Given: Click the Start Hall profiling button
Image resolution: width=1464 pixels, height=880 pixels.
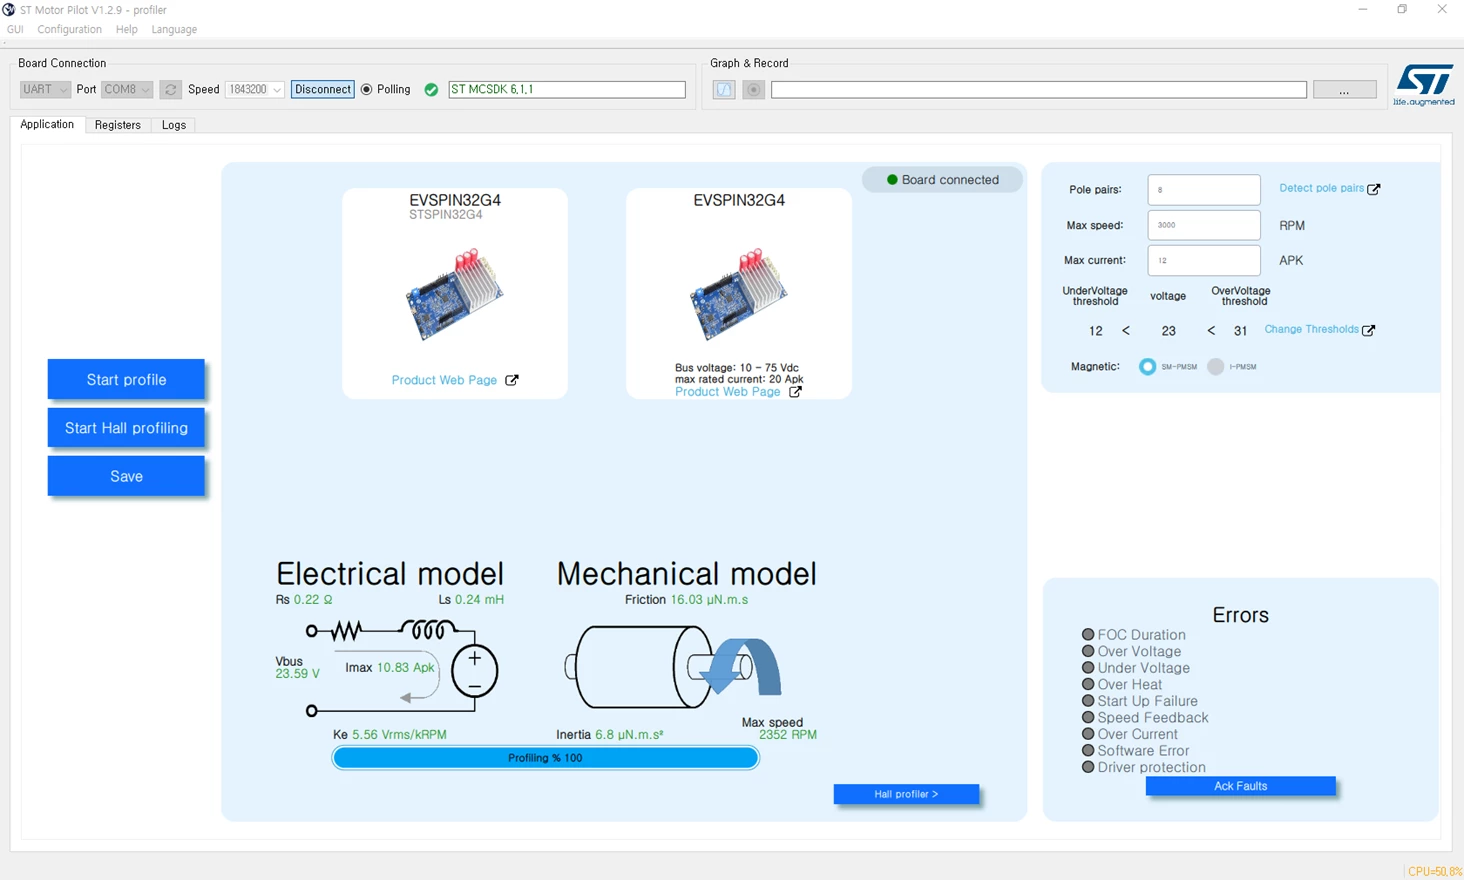Looking at the screenshot, I should (x=126, y=428).
